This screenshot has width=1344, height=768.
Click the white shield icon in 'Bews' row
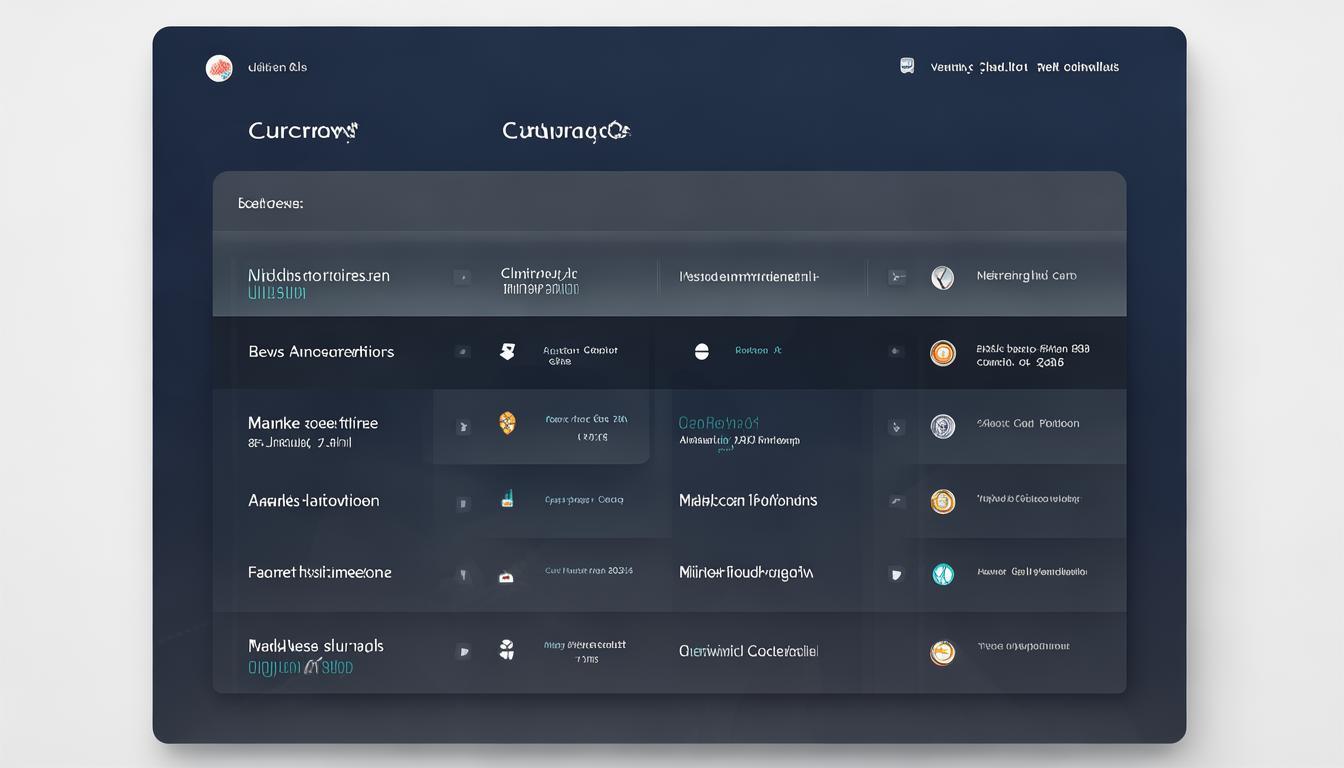coord(507,351)
